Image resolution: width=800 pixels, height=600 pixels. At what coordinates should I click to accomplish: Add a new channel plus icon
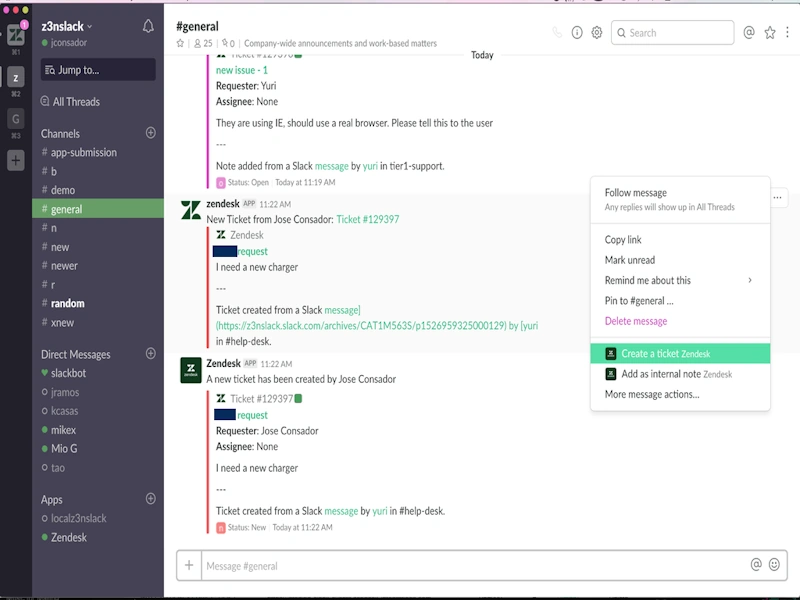(x=151, y=133)
